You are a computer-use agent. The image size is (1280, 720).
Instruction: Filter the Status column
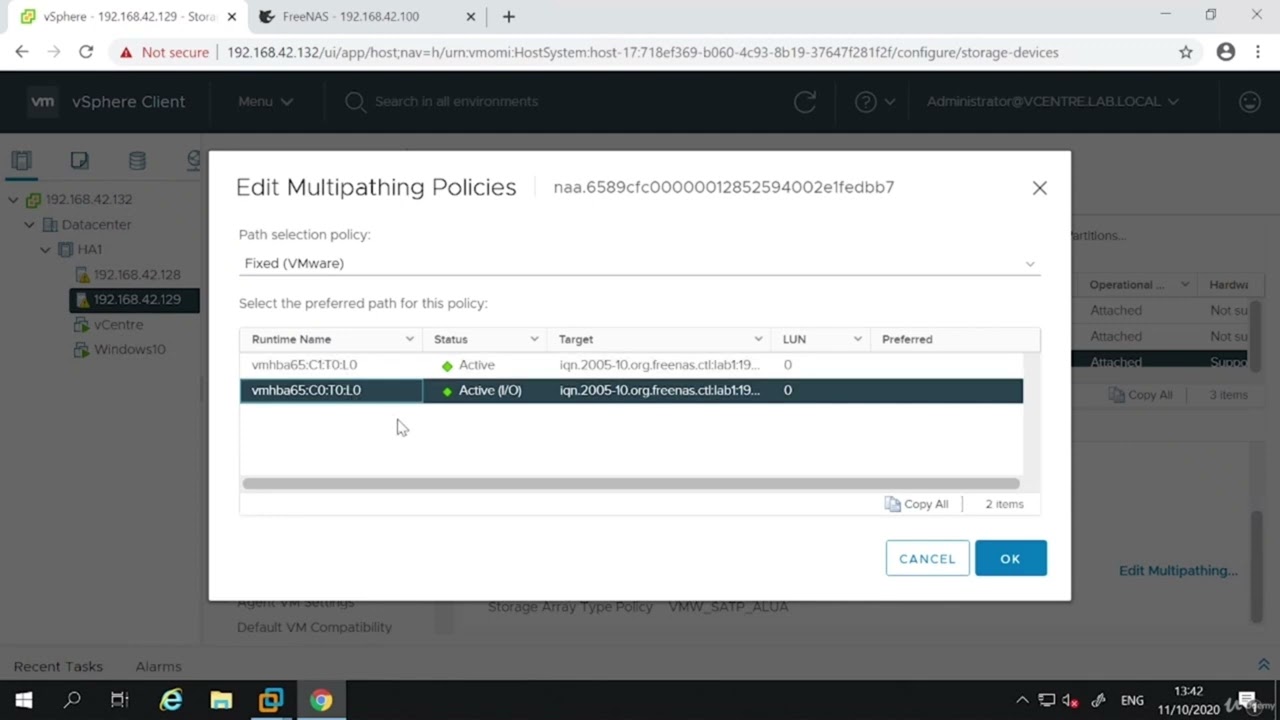[x=534, y=339]
